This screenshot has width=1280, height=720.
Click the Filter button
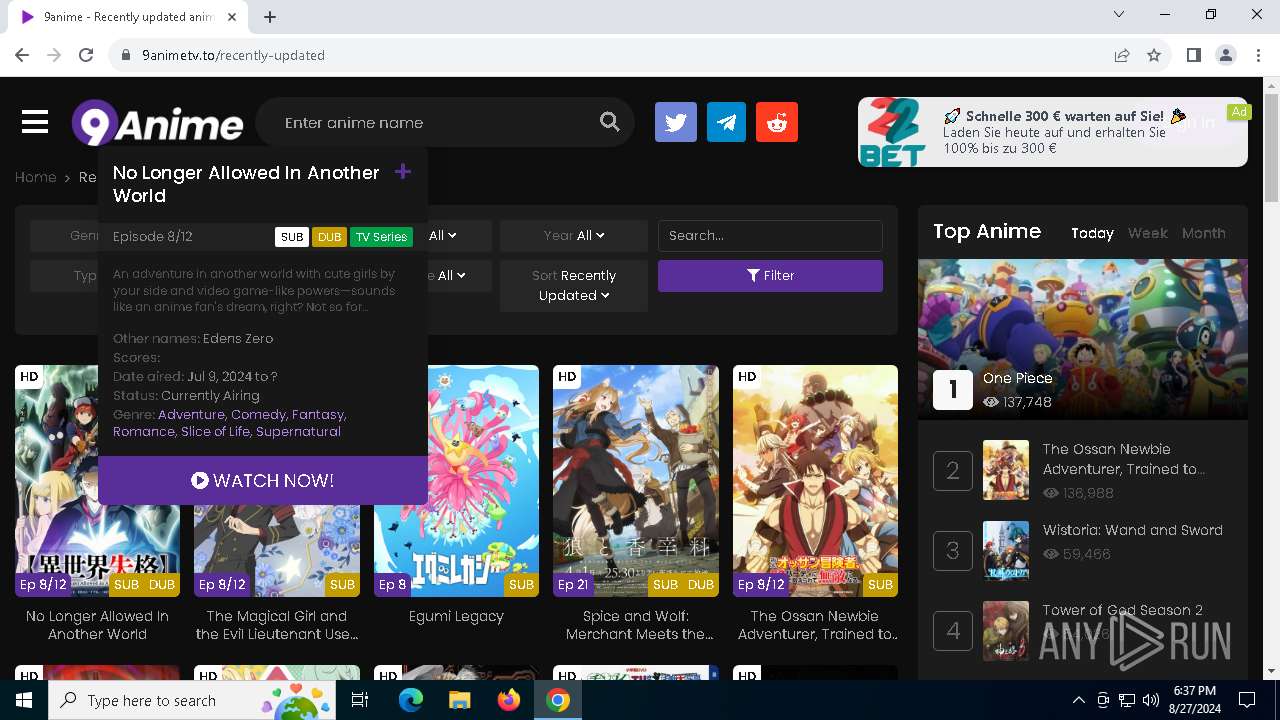[x=770, y=276]
